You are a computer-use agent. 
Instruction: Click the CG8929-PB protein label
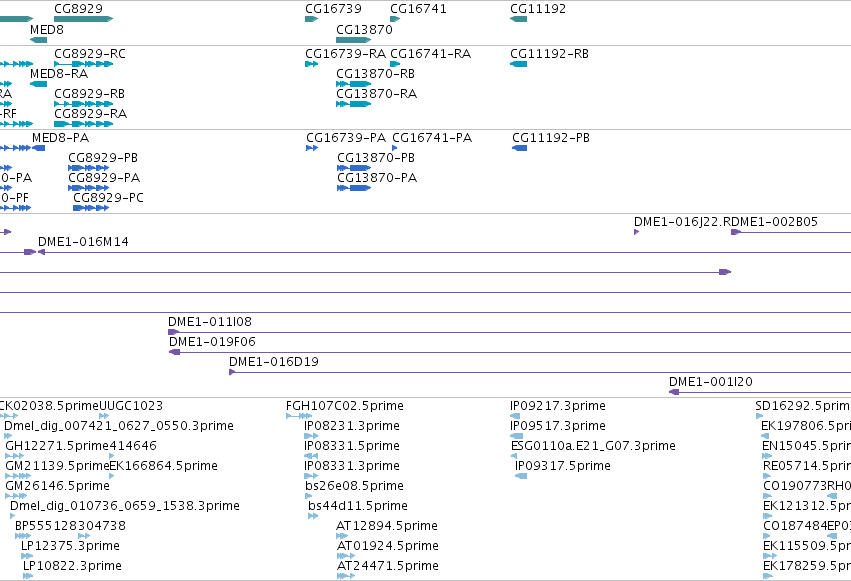[103, 158]
